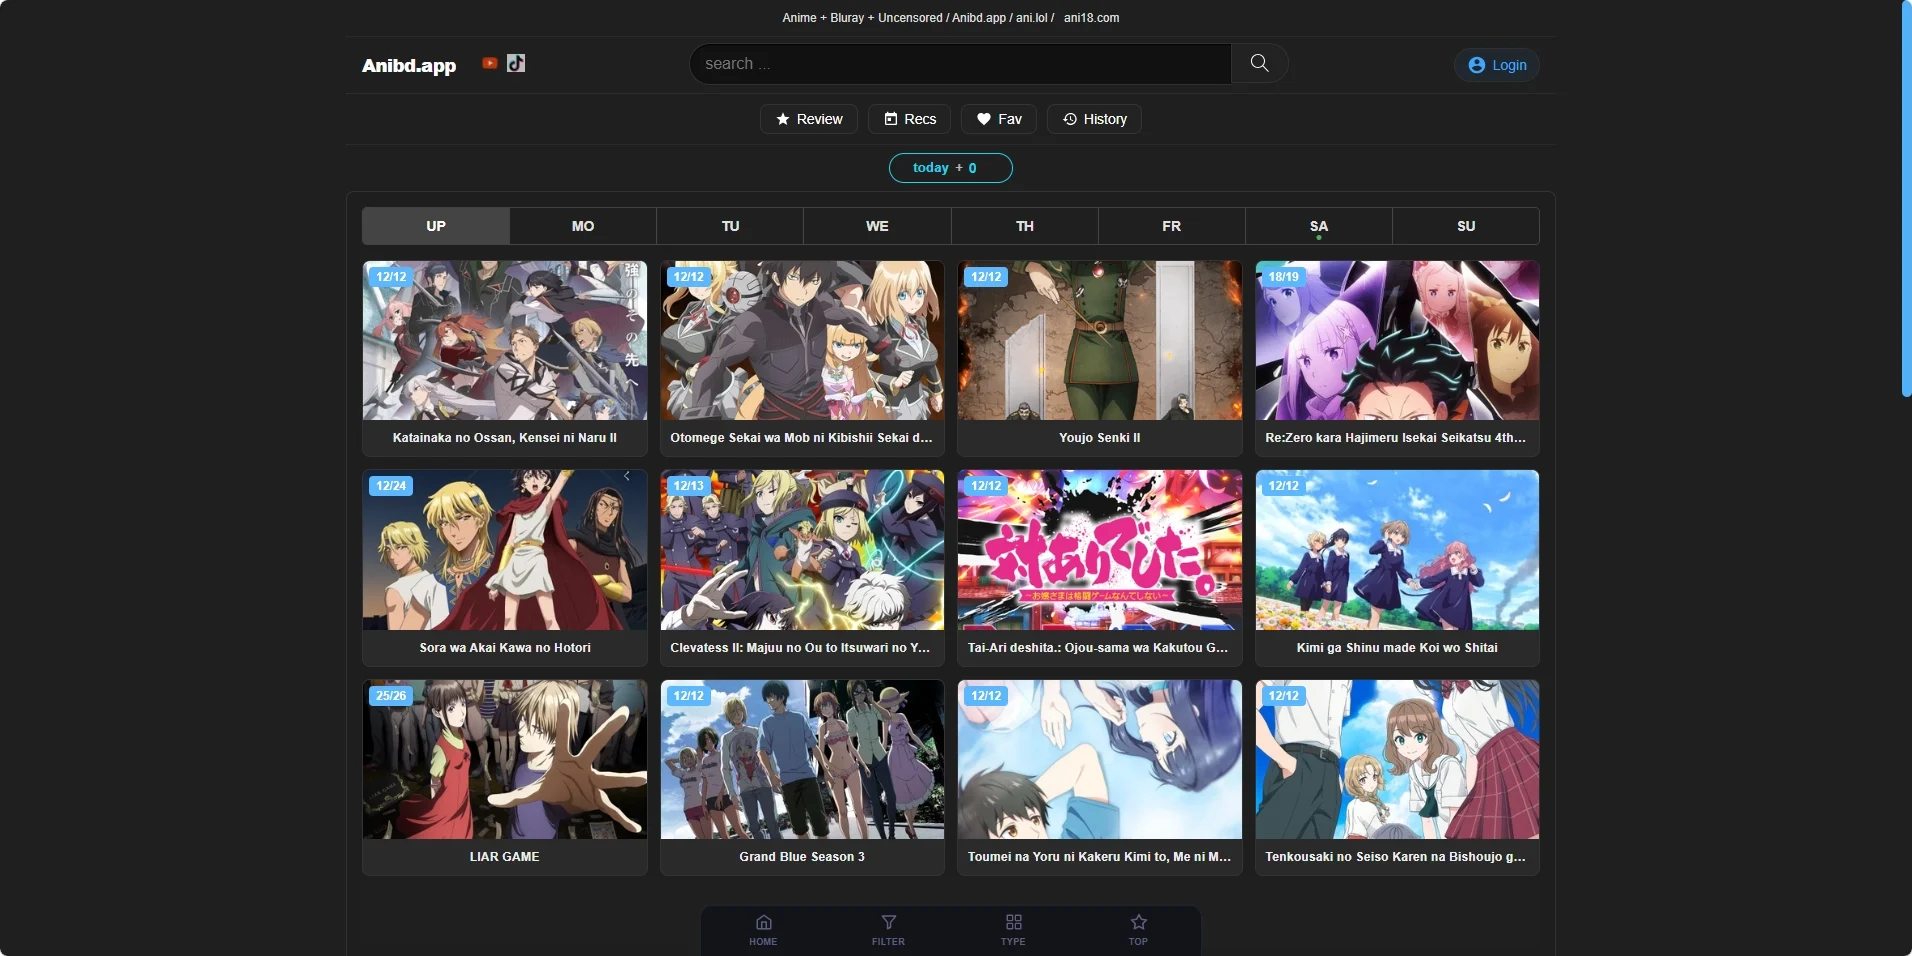Open Sora wa Akai Kawa no Hotori thumbnail
1912x956 pixels.
(505, 550)
